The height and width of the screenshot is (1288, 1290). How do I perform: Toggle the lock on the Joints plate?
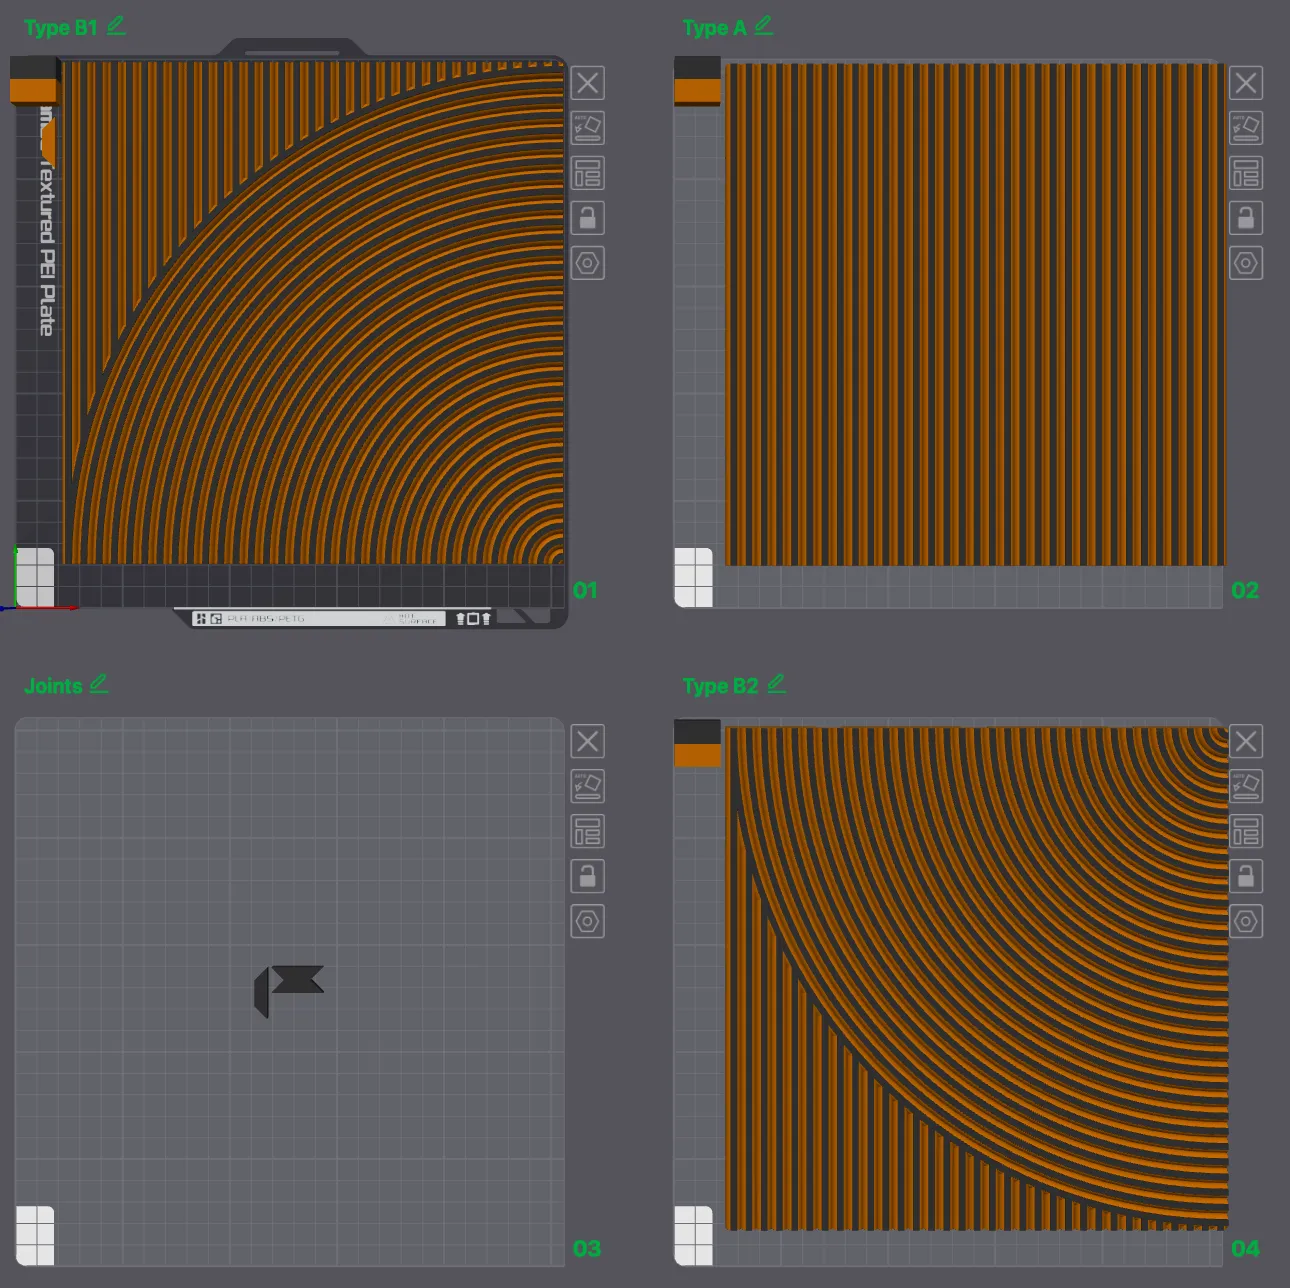(587, 876)
